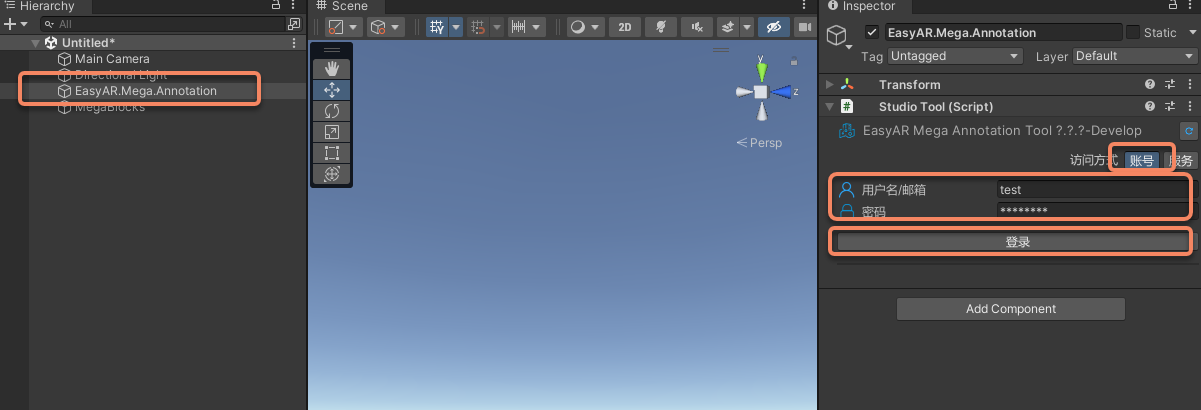Click the 用户名/邮箱 username field

(x=1090, y=190)
